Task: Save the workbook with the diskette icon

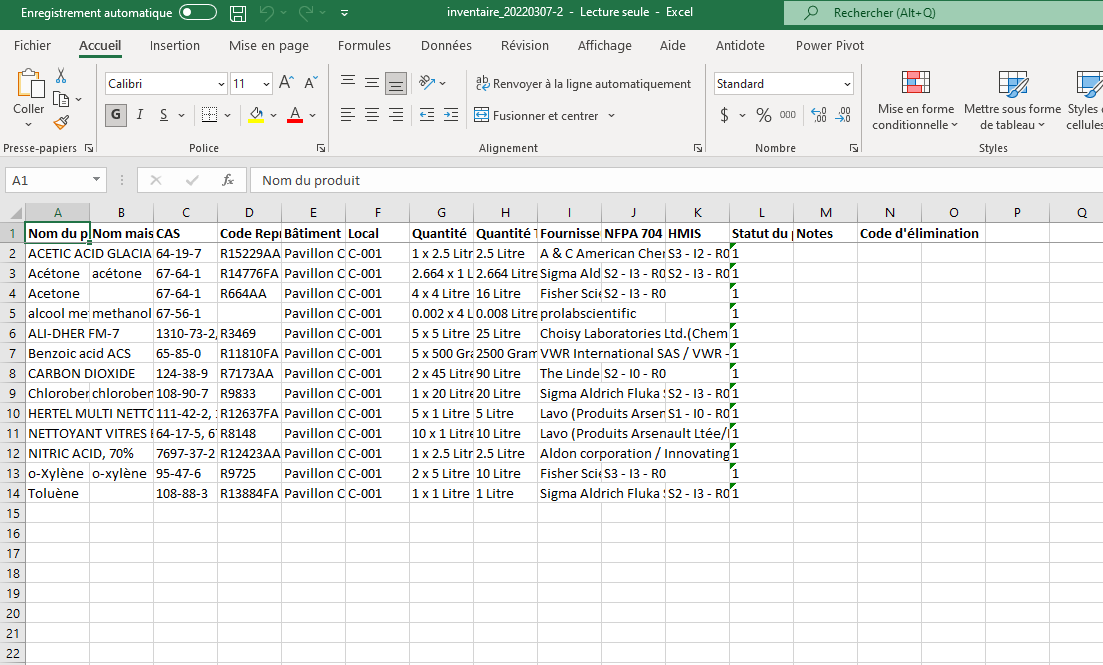Action: [238, 13]
